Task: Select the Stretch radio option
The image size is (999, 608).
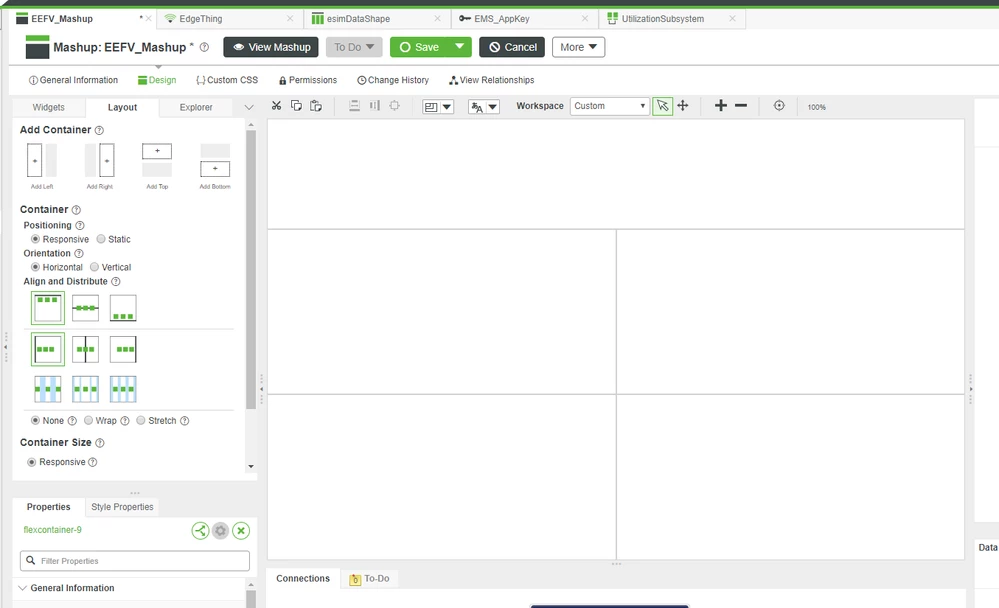Action: point(141,421)
